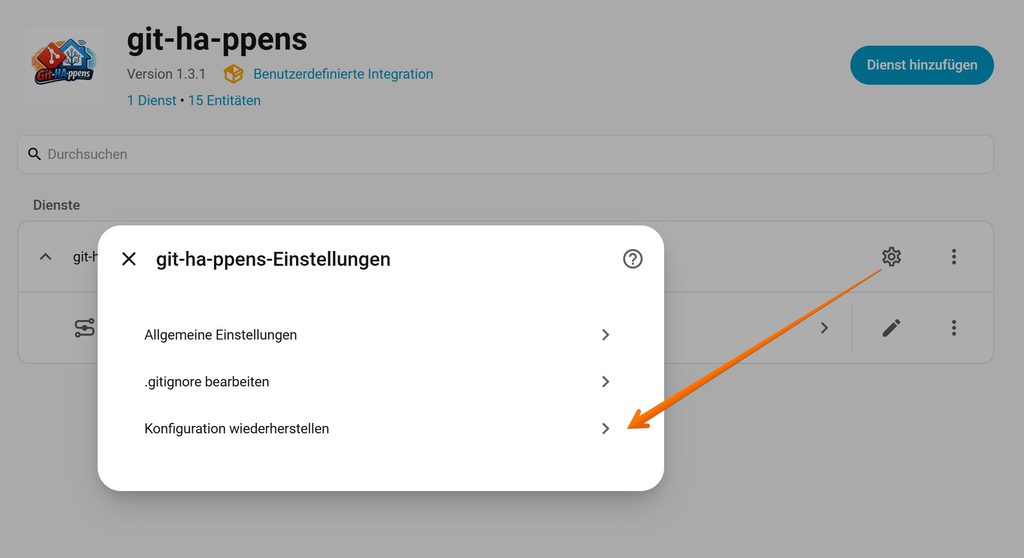Click the sub-entry sliders icon
This screenshot has height=558, width=1024.
85,327
